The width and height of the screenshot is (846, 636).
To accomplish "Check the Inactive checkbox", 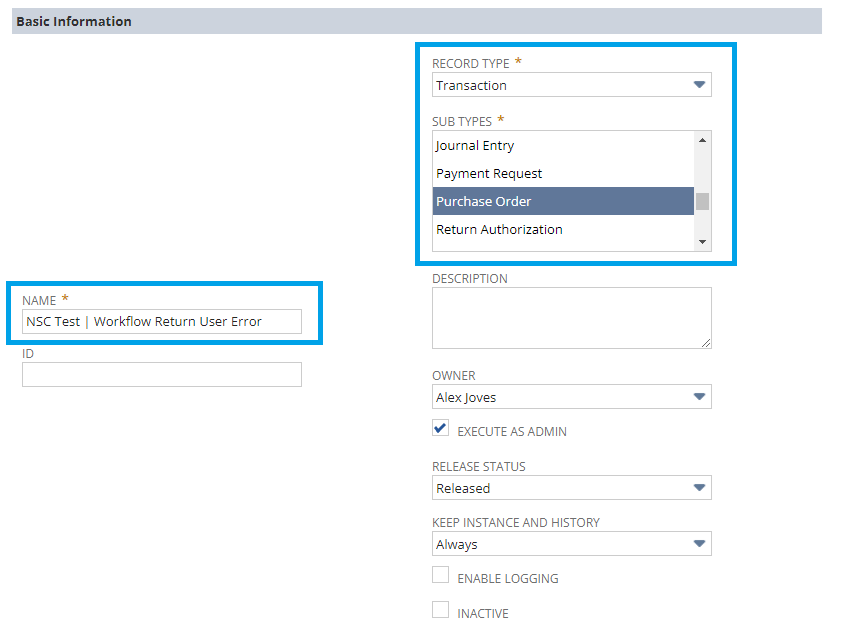I will click(x=440, y=610).
